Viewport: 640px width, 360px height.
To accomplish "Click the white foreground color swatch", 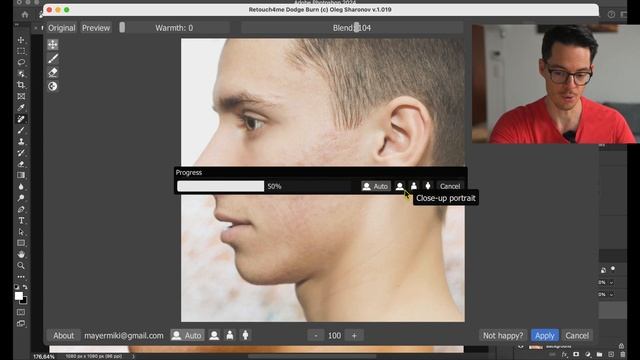I will click(18, 296).
